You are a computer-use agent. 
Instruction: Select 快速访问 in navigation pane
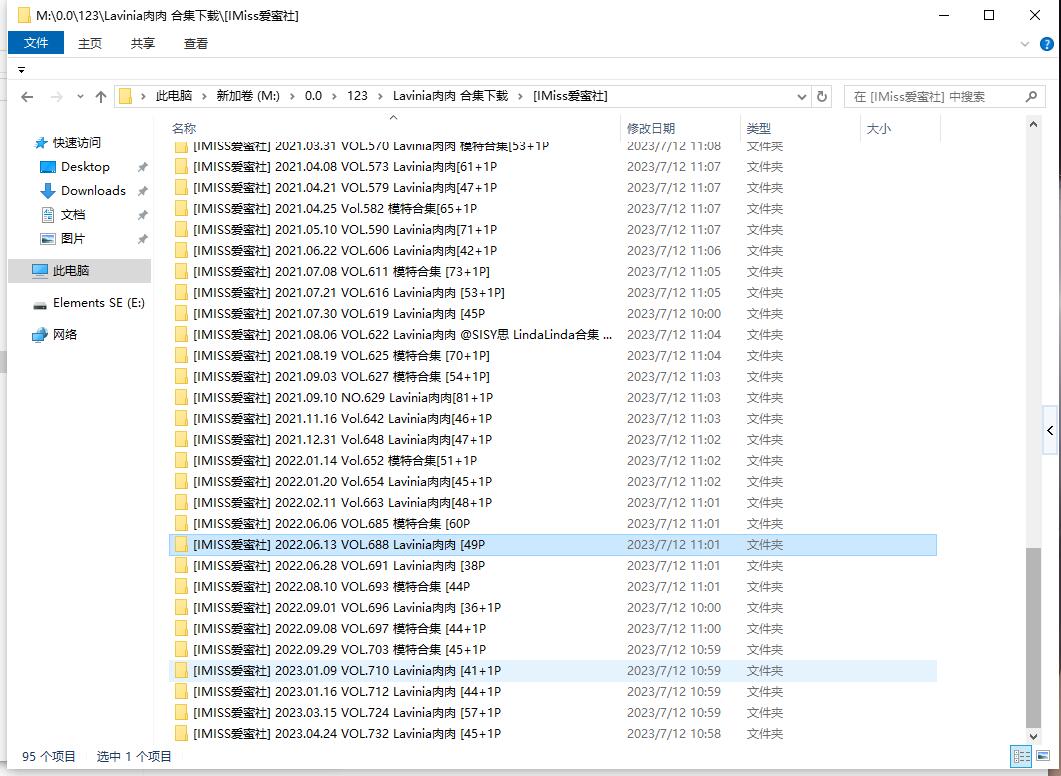pos(76,143)
